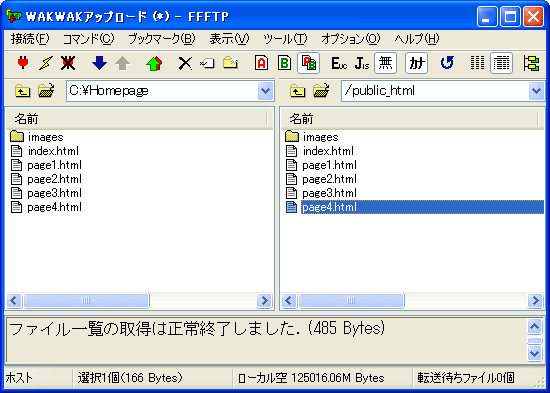Click the Connect plug icon
The height and width of the screenshot is (393, 550).
(23, 63)
